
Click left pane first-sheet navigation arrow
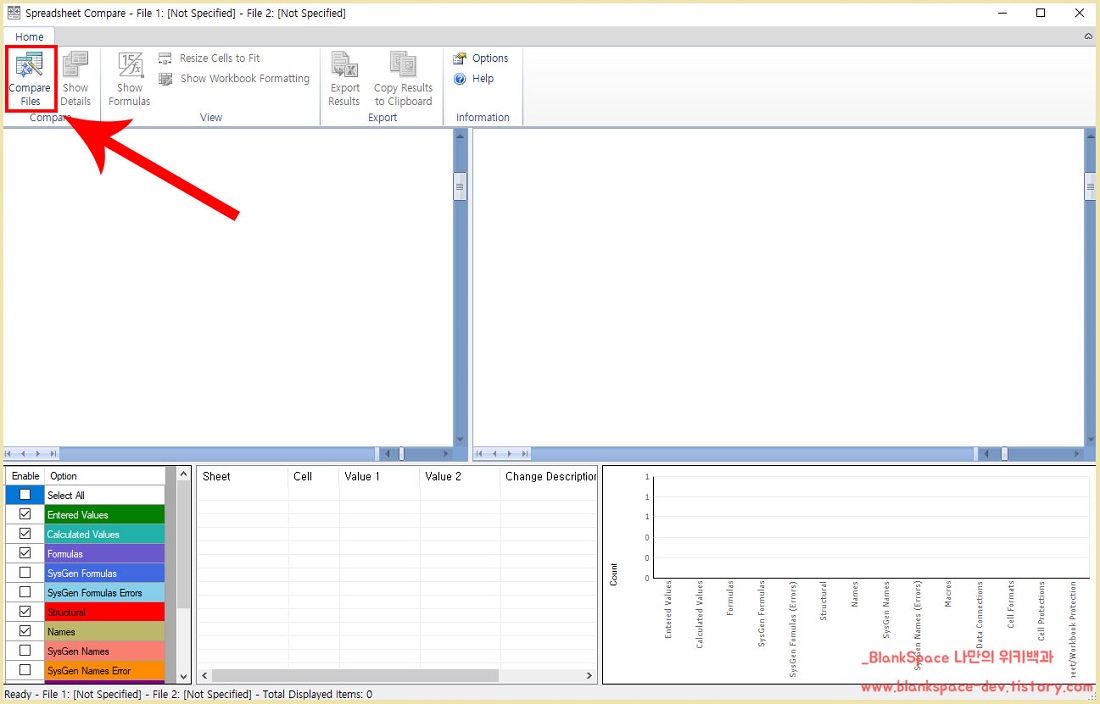(x=9, y=454)
